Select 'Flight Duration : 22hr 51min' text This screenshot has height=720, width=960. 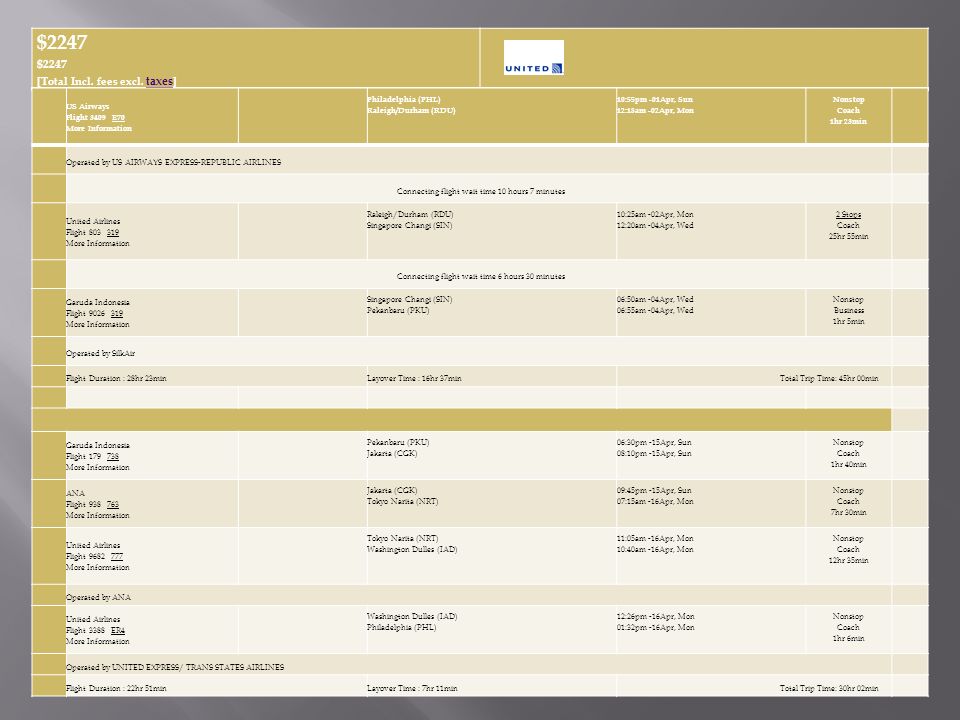[116, 689]
